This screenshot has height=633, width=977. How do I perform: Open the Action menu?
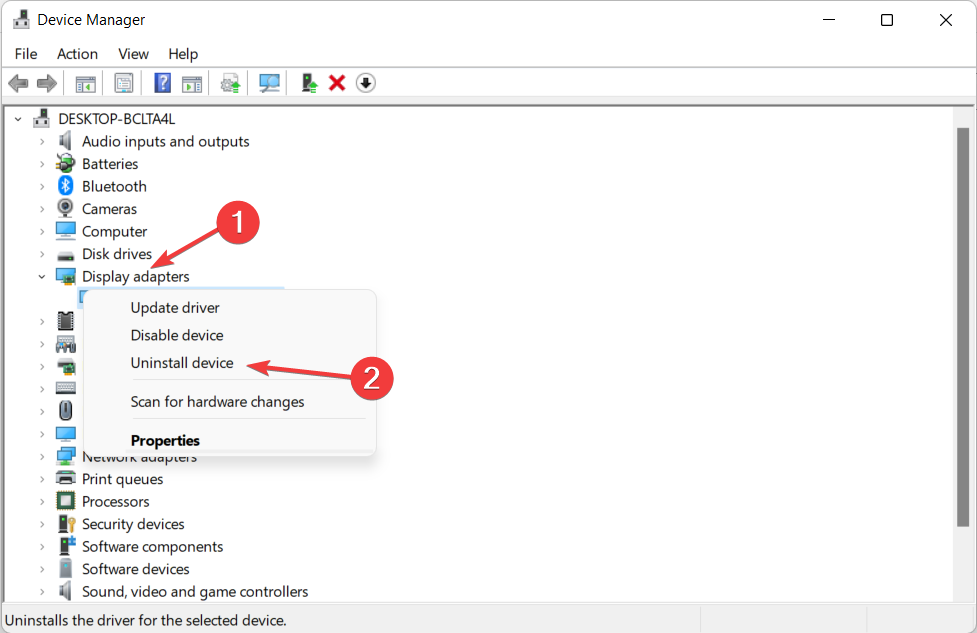click(x=77, y=54)
